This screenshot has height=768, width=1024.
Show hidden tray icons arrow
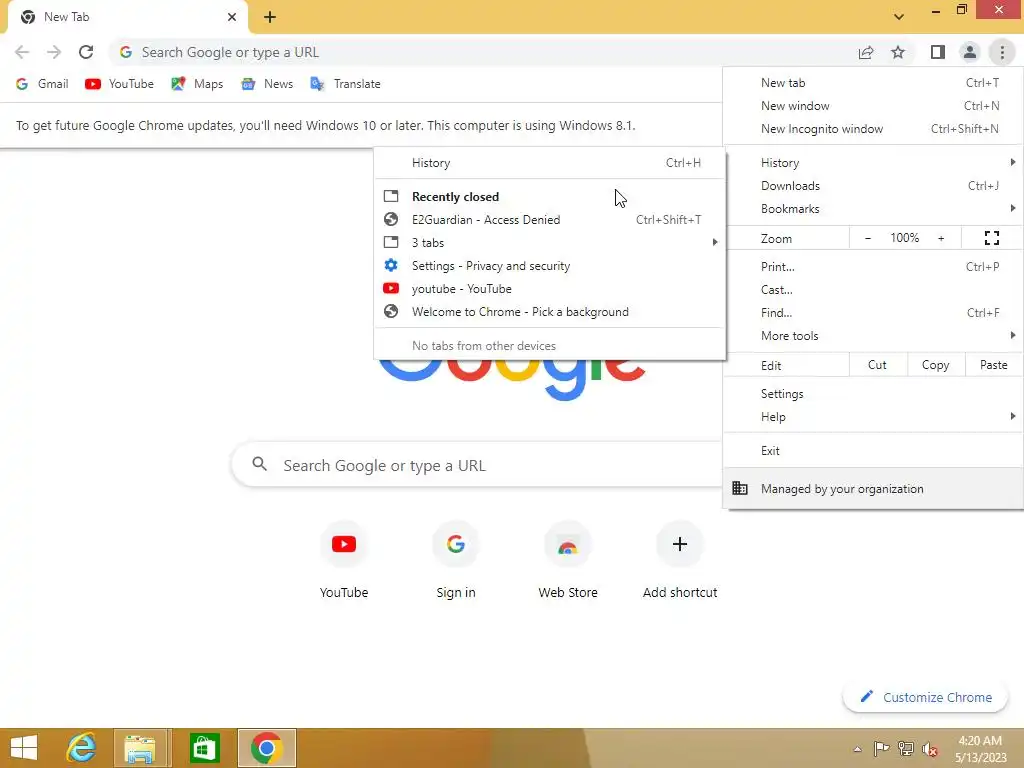857,749
